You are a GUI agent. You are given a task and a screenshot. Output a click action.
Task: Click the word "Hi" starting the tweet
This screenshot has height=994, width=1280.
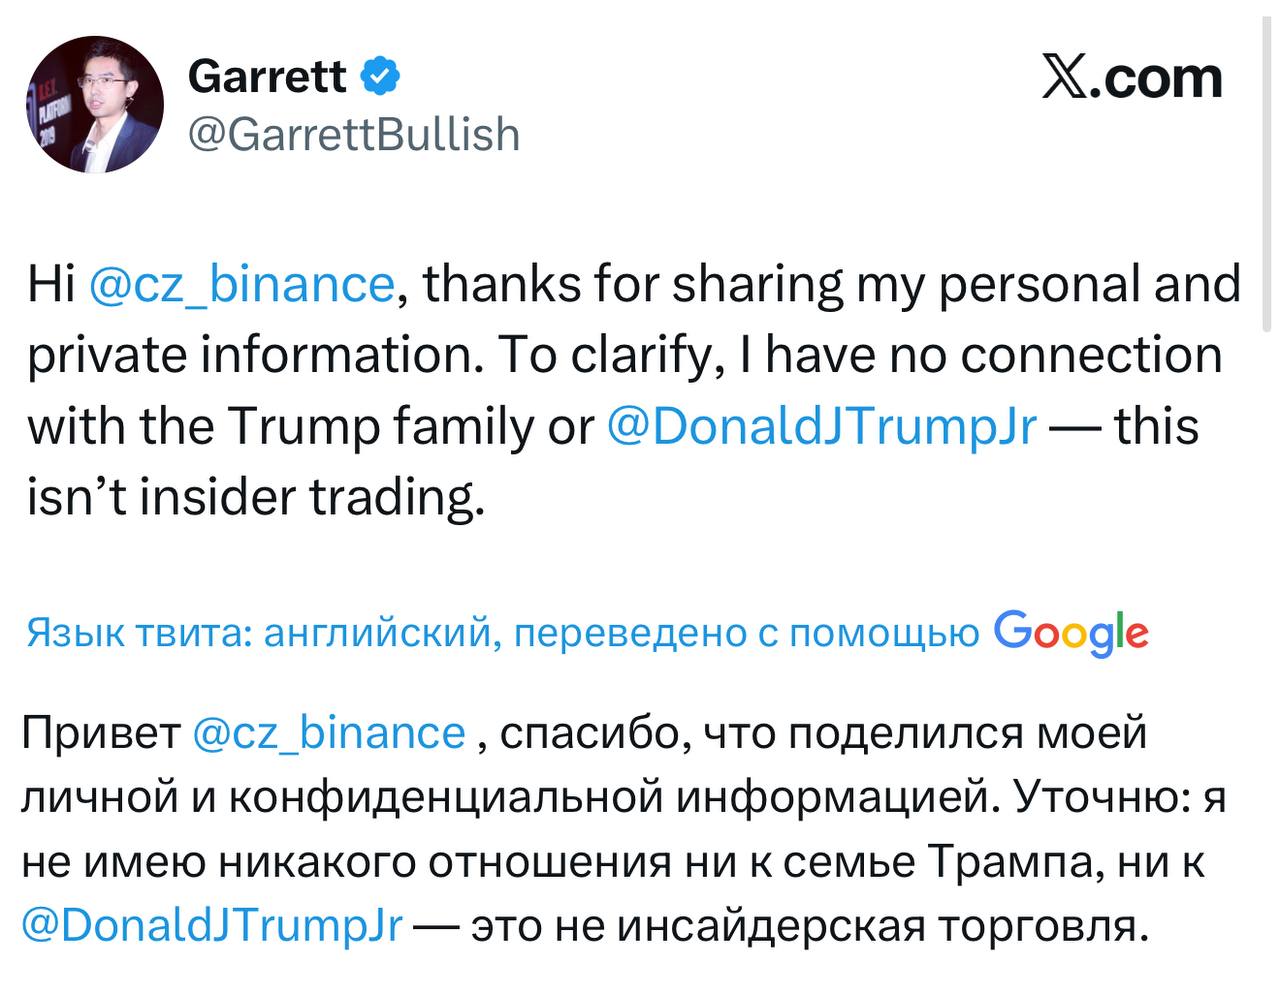[51, 284]
